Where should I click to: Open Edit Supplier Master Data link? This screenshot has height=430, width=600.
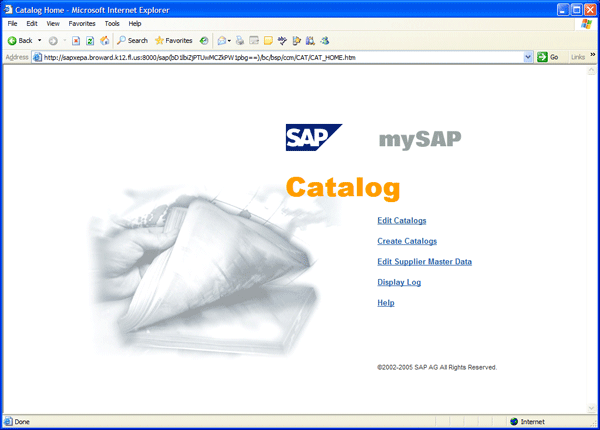424,262
